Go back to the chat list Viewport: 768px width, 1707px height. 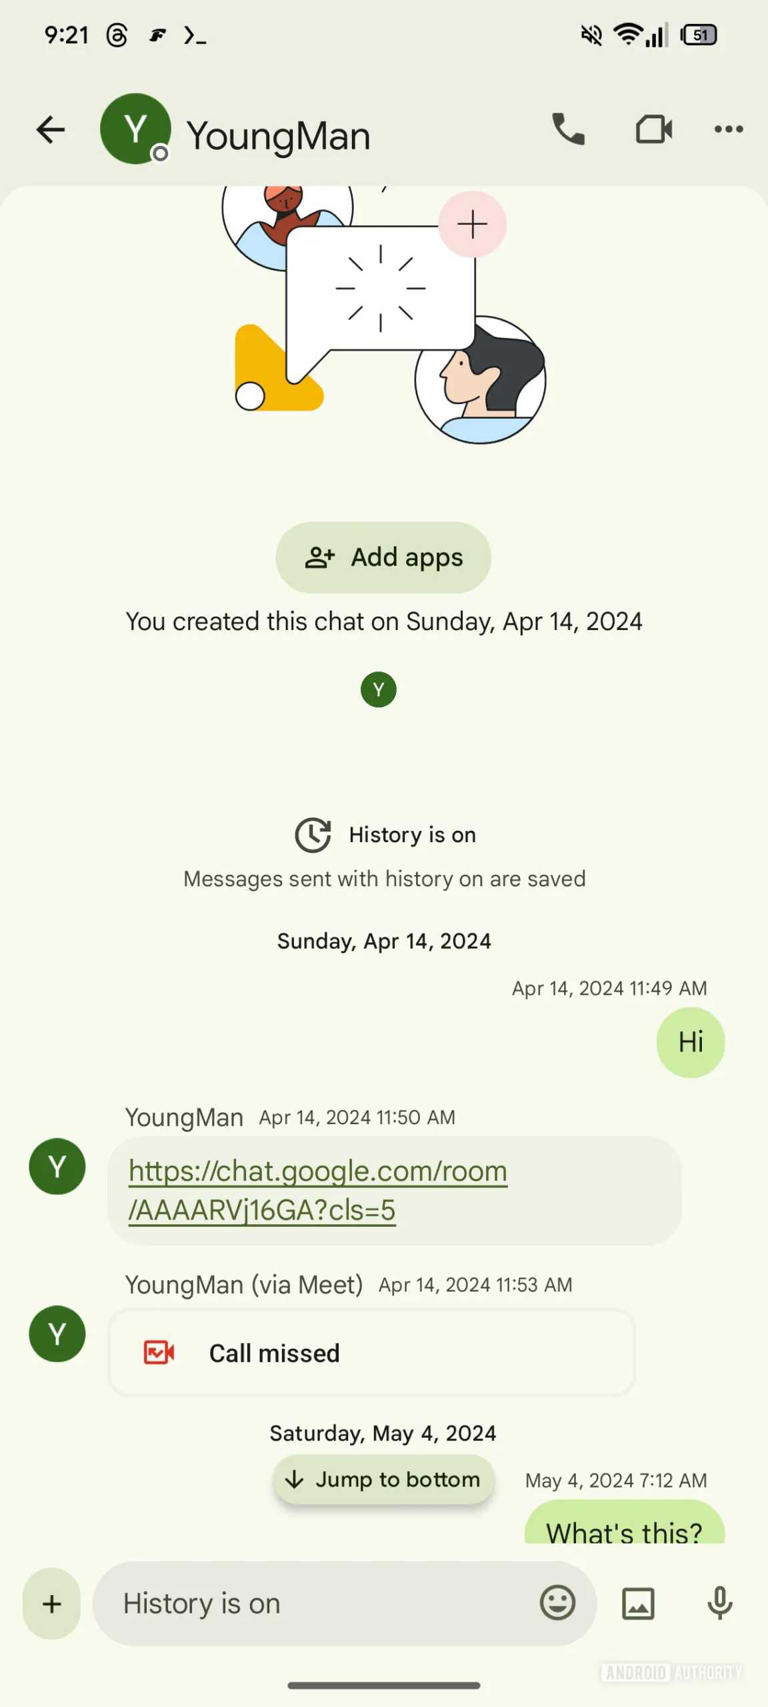50,129
